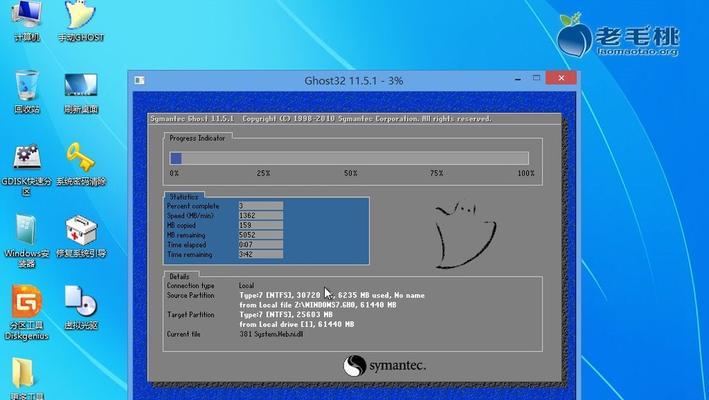Open the yellow folder icon at bottom-left
The image size is (709, 400).
[23, 378]
